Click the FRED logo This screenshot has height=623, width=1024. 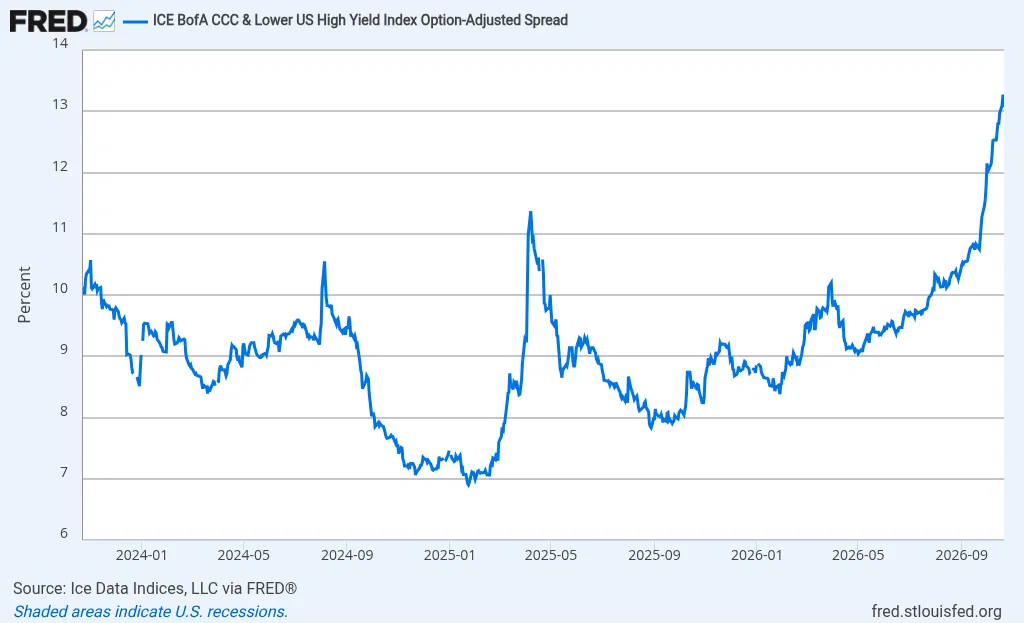(48, 21)
